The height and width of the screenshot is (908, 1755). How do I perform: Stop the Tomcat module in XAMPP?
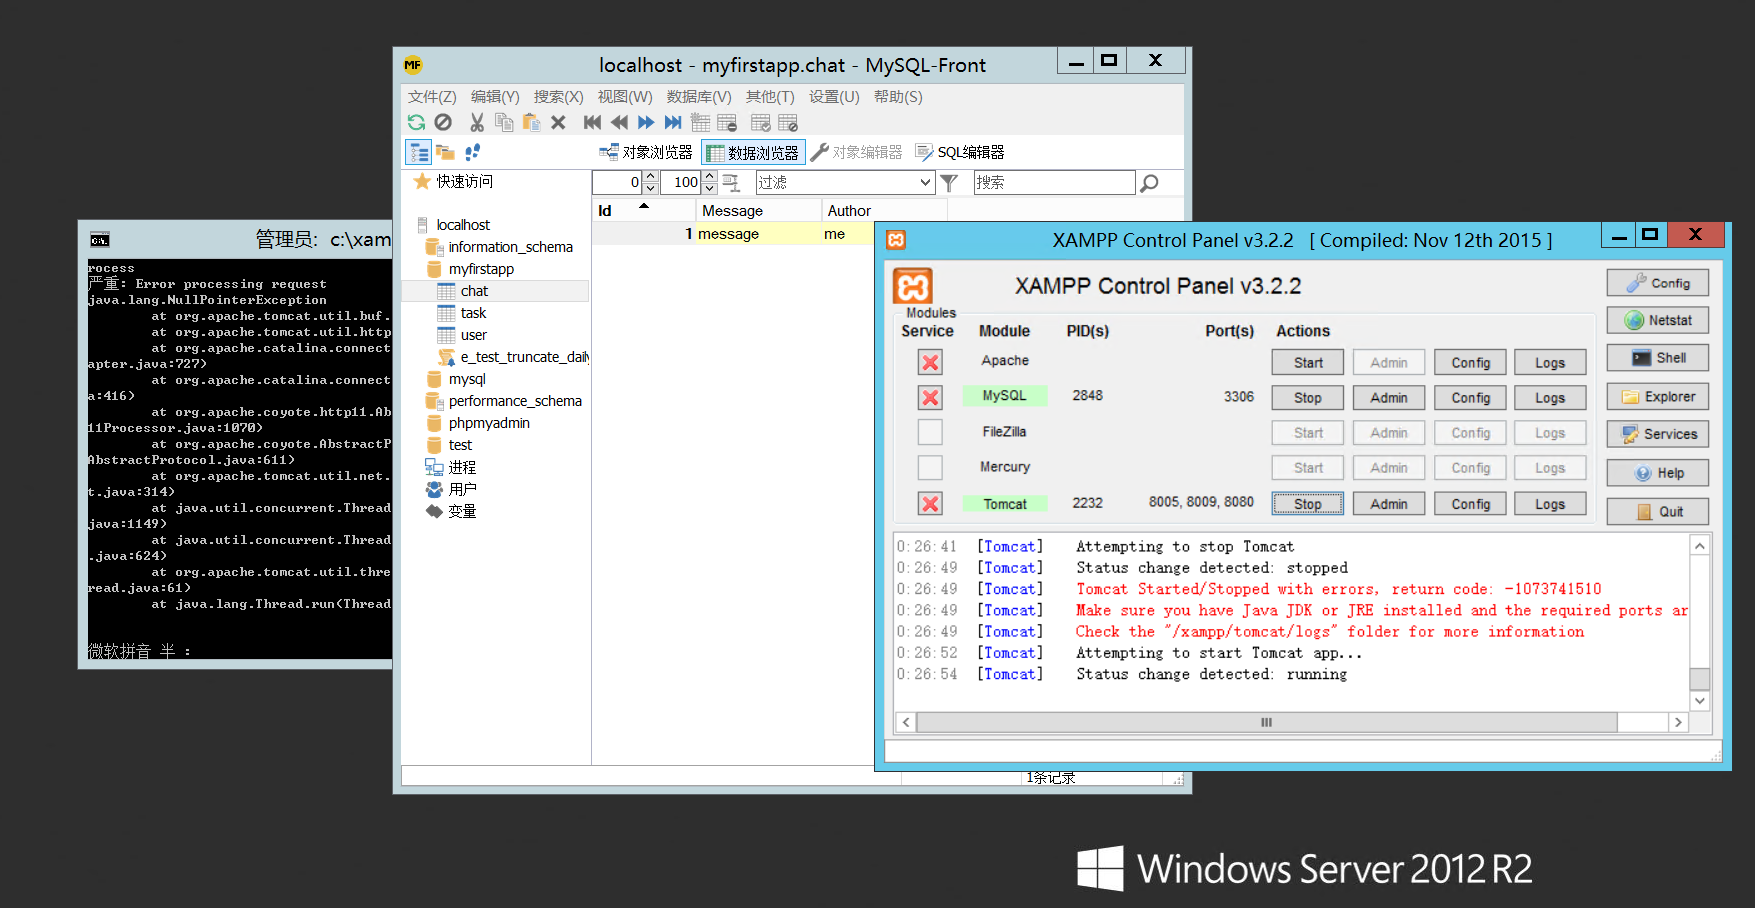(1308, 504)
